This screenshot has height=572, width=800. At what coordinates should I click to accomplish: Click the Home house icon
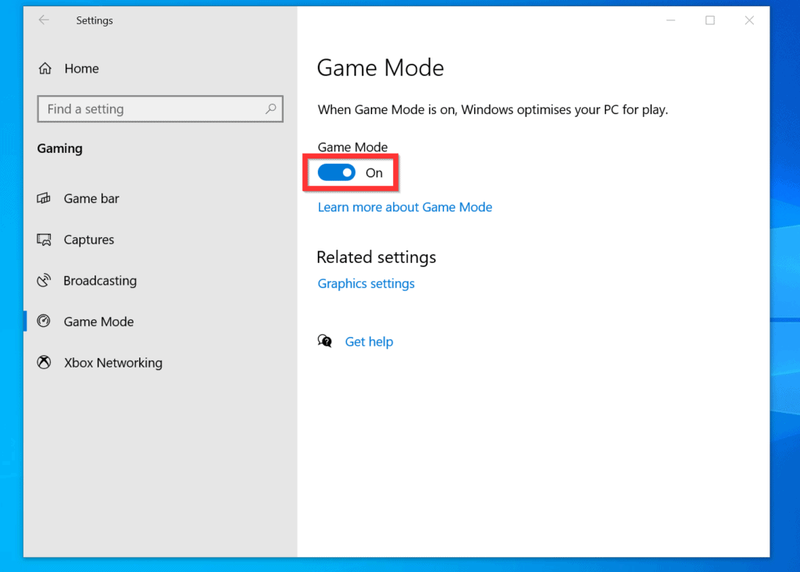[45, 68]
